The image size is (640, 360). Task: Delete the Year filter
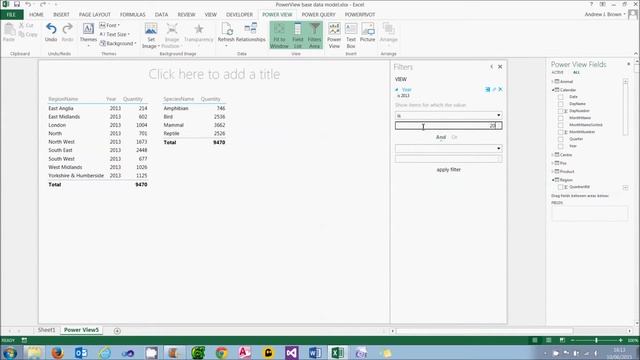pyautogui.click(x=500, y=89)
